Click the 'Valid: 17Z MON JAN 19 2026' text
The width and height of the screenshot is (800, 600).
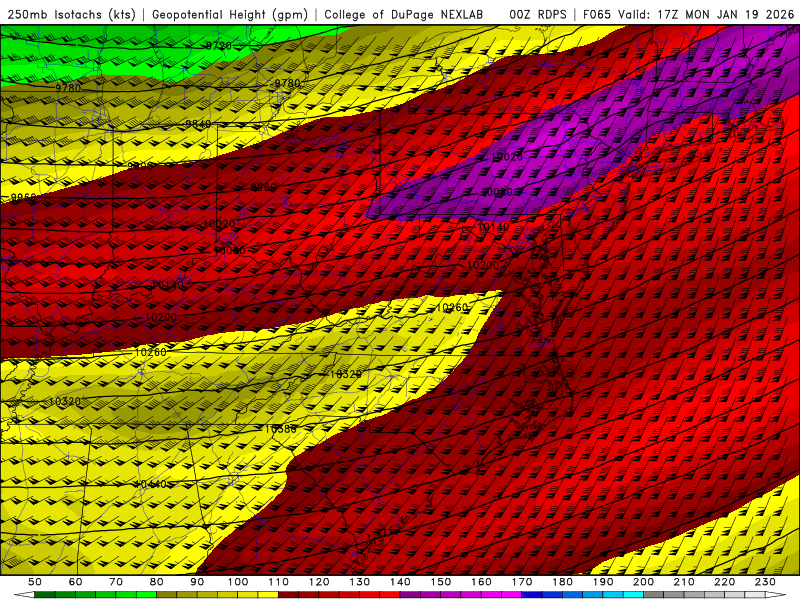(x=706, y=15)
